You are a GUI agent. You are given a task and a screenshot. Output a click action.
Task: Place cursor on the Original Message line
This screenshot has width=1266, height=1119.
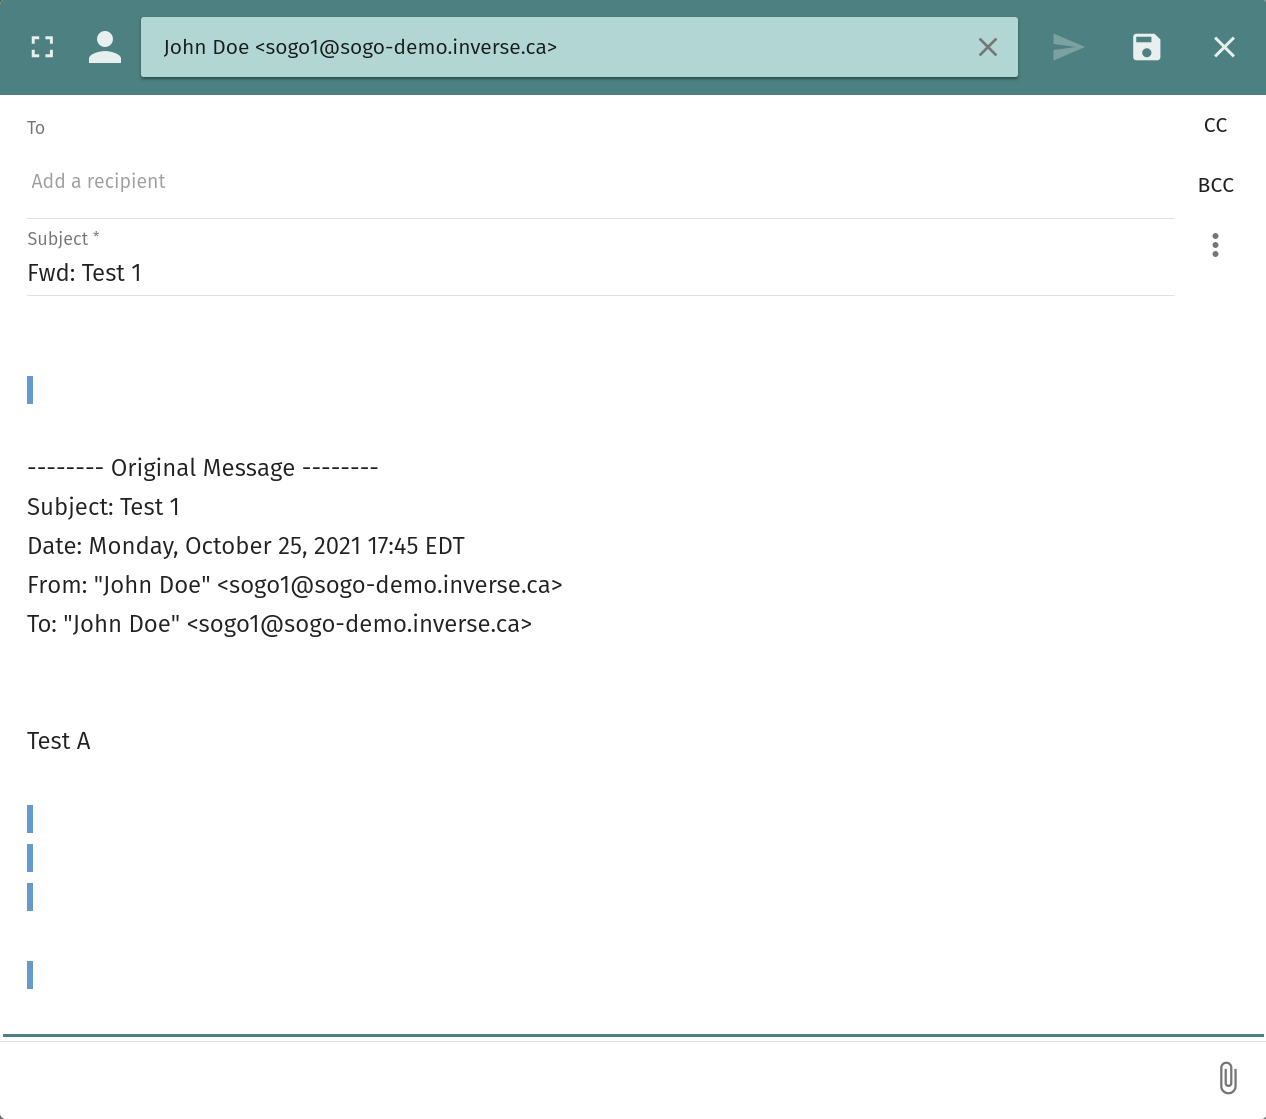pos(203,468)
